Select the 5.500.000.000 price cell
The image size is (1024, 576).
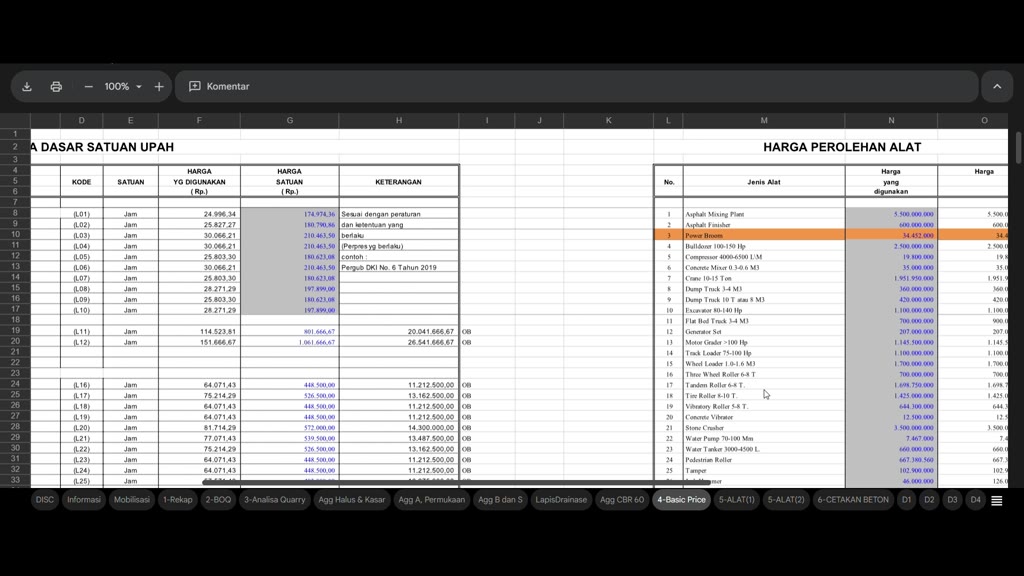(x=891, y=214)
